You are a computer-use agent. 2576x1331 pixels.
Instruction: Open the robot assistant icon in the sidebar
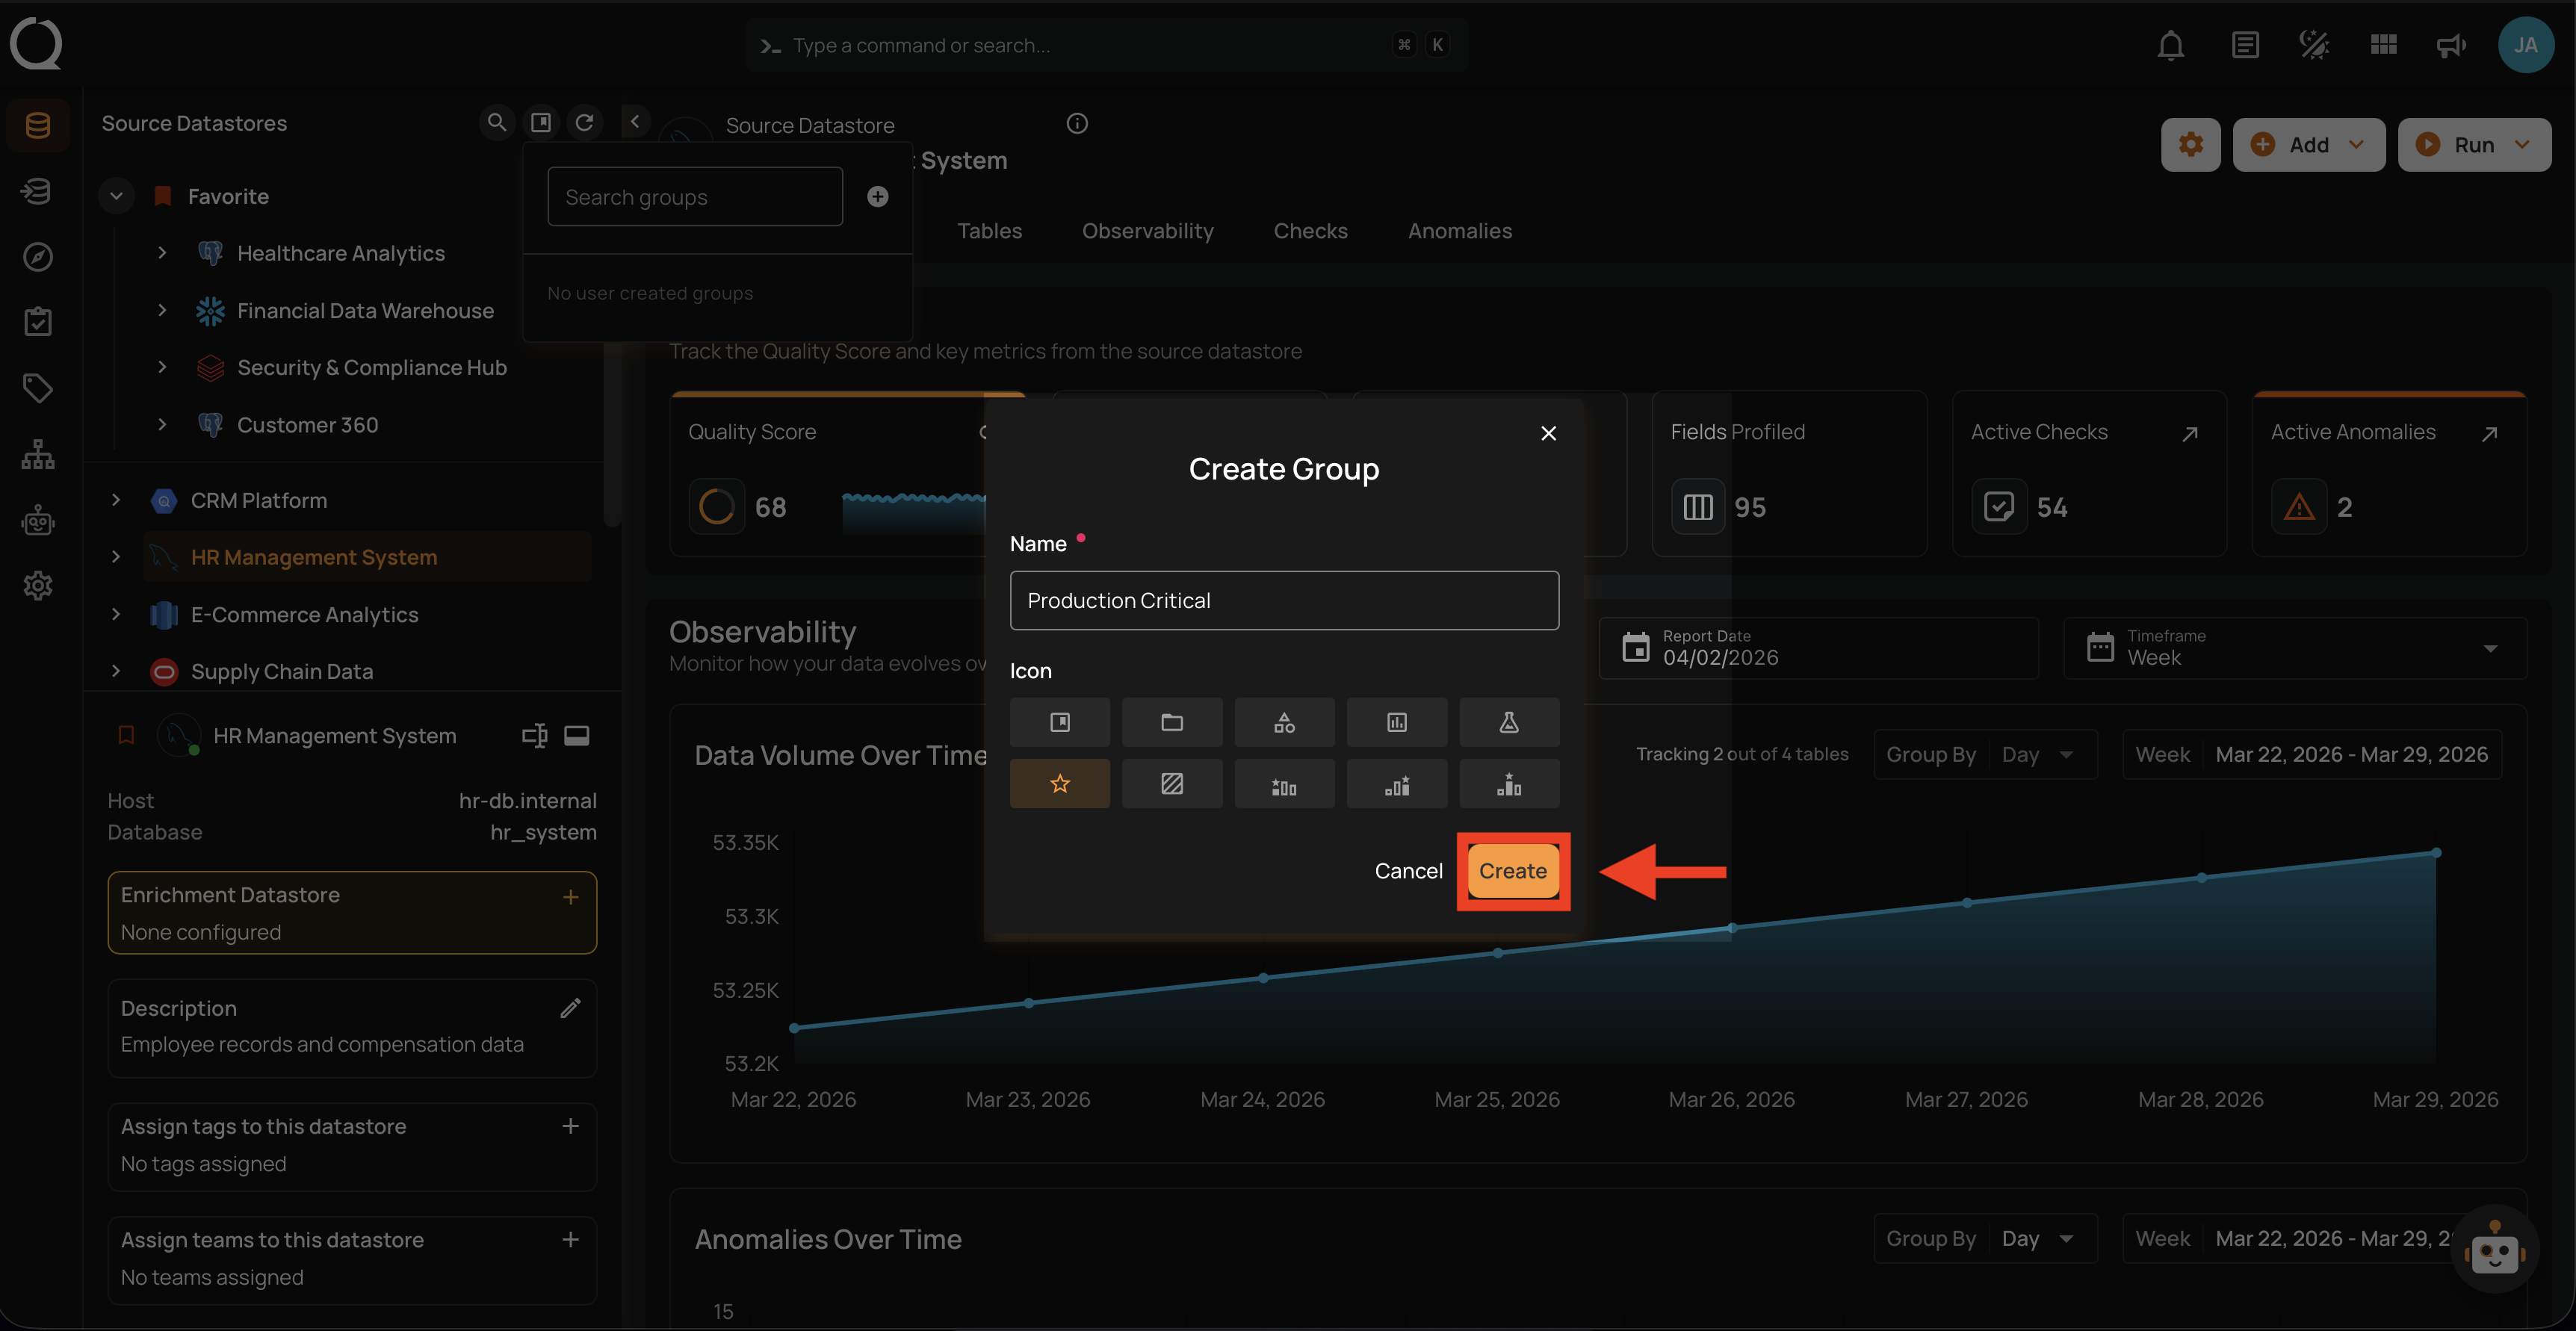38,520
